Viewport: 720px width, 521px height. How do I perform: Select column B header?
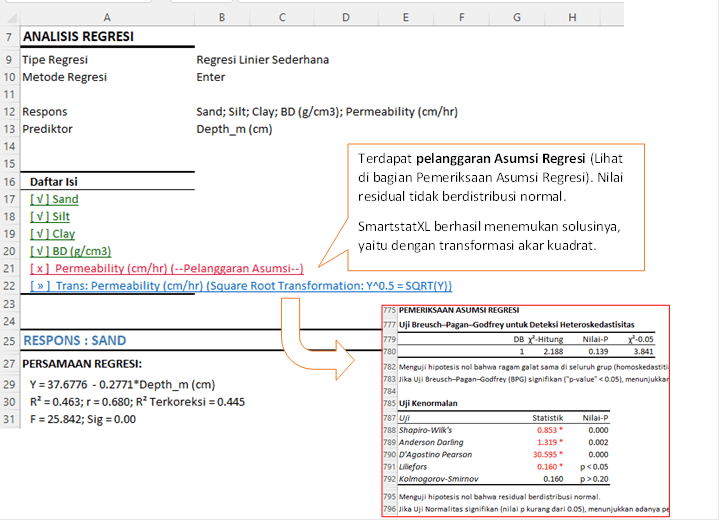pos(221,17)
